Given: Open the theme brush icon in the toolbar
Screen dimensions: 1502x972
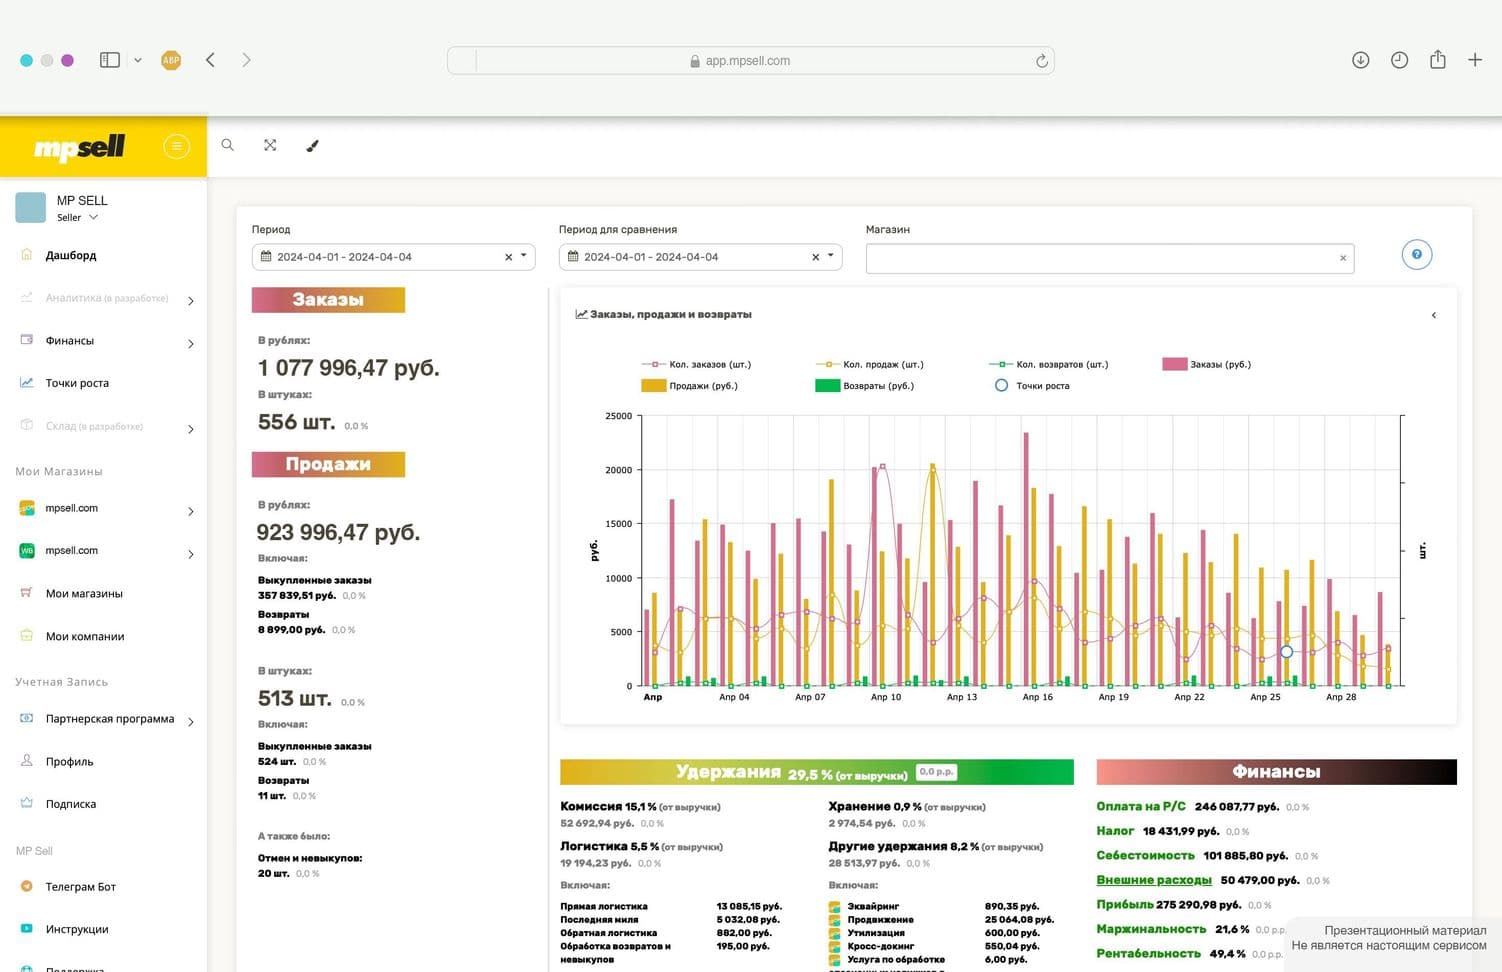Looking at the screenshot, I should click(312, 146).
